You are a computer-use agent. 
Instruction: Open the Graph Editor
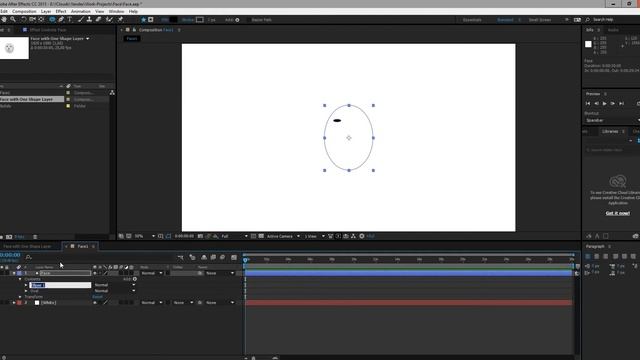(234, 257)
